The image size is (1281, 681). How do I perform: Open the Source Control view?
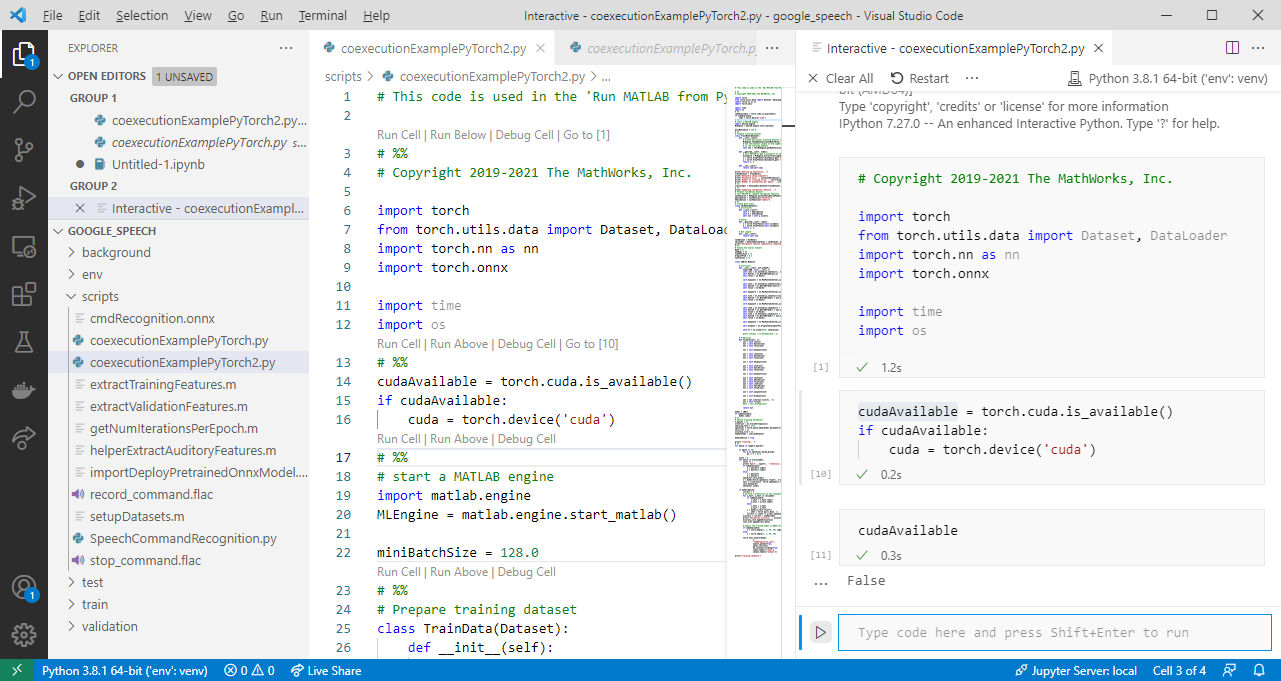pyautogui.click(x=24, y=150)
